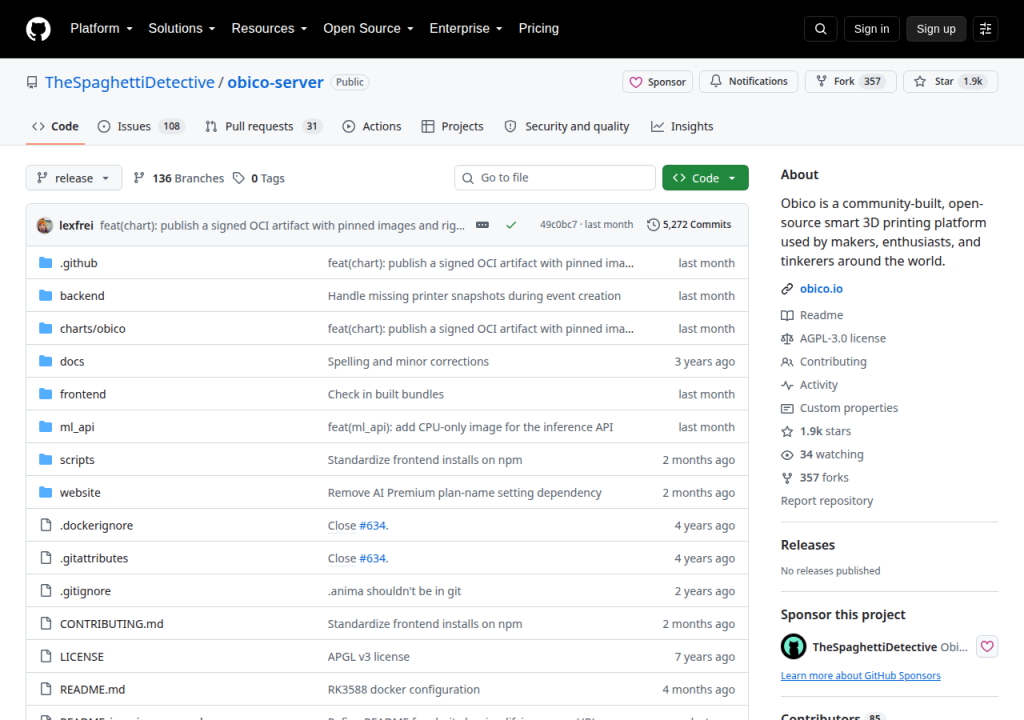The image size is (1024, 720).
Task: Click Sign up
Action: coord(935,29)
